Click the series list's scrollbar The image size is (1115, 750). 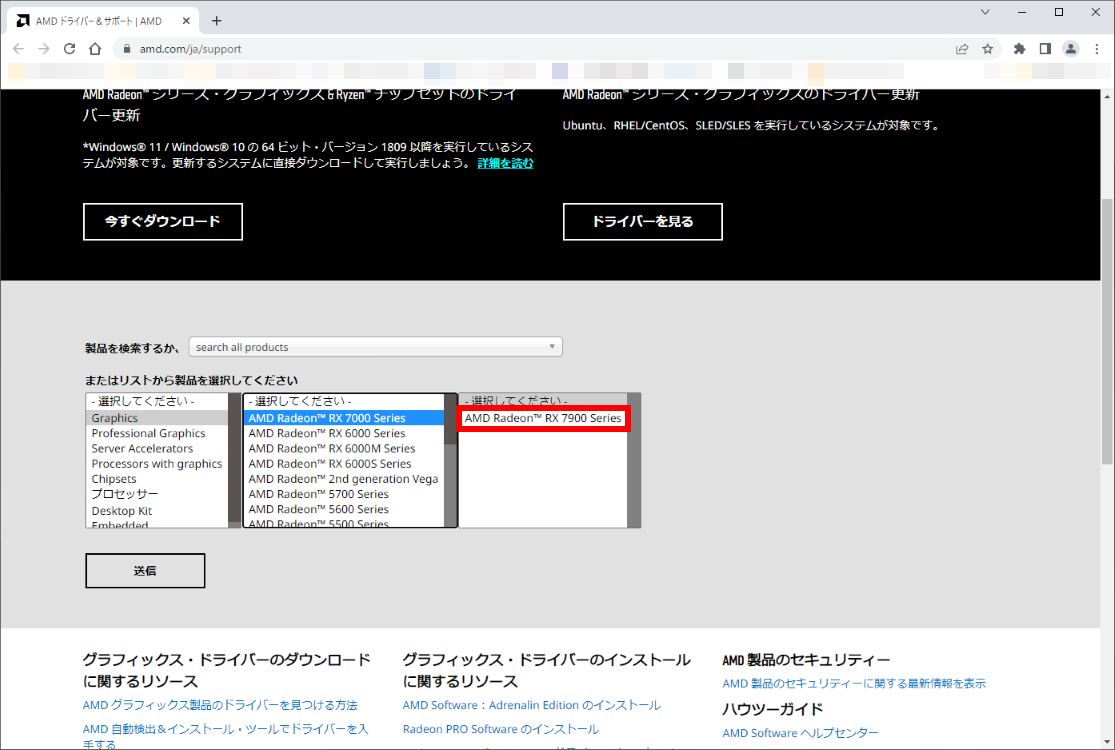[x=450, y=460]
